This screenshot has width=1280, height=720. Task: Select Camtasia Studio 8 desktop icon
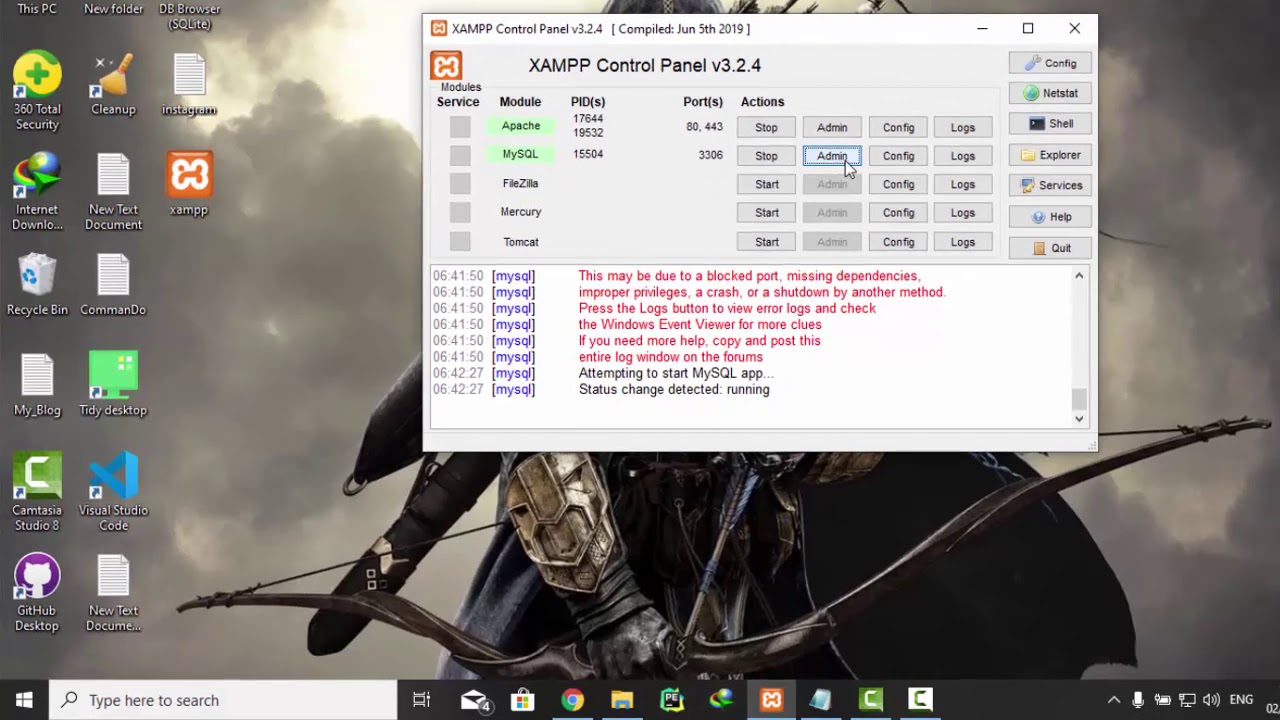37,492
